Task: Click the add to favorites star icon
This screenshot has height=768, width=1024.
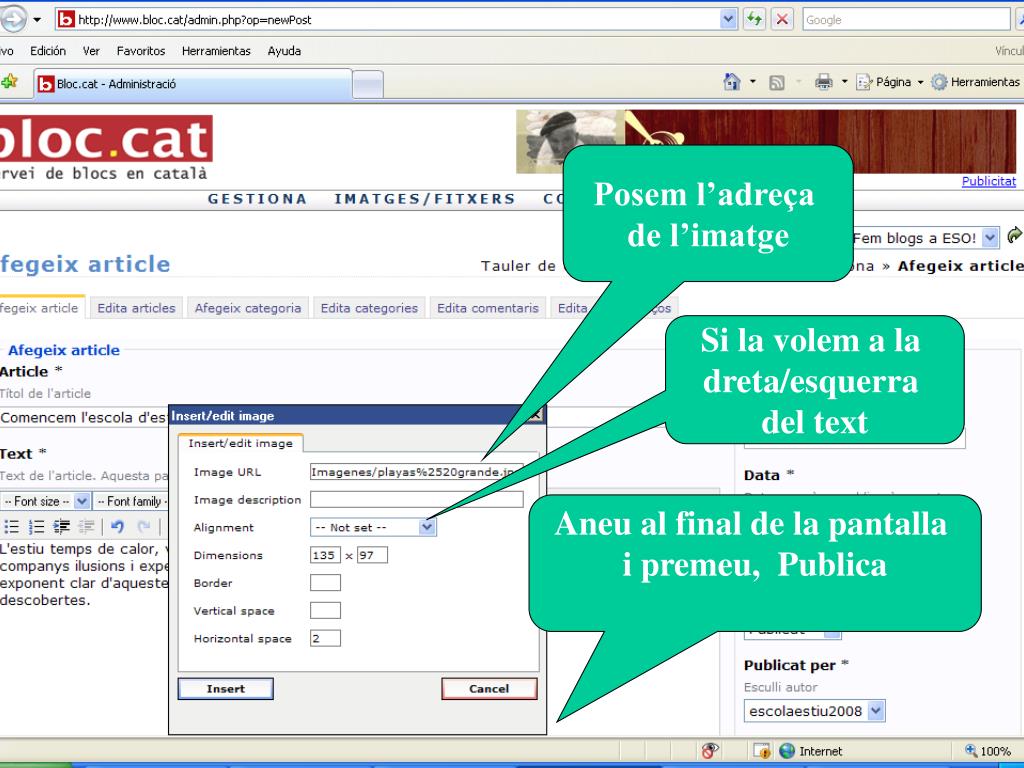Action: coord(9,82)
